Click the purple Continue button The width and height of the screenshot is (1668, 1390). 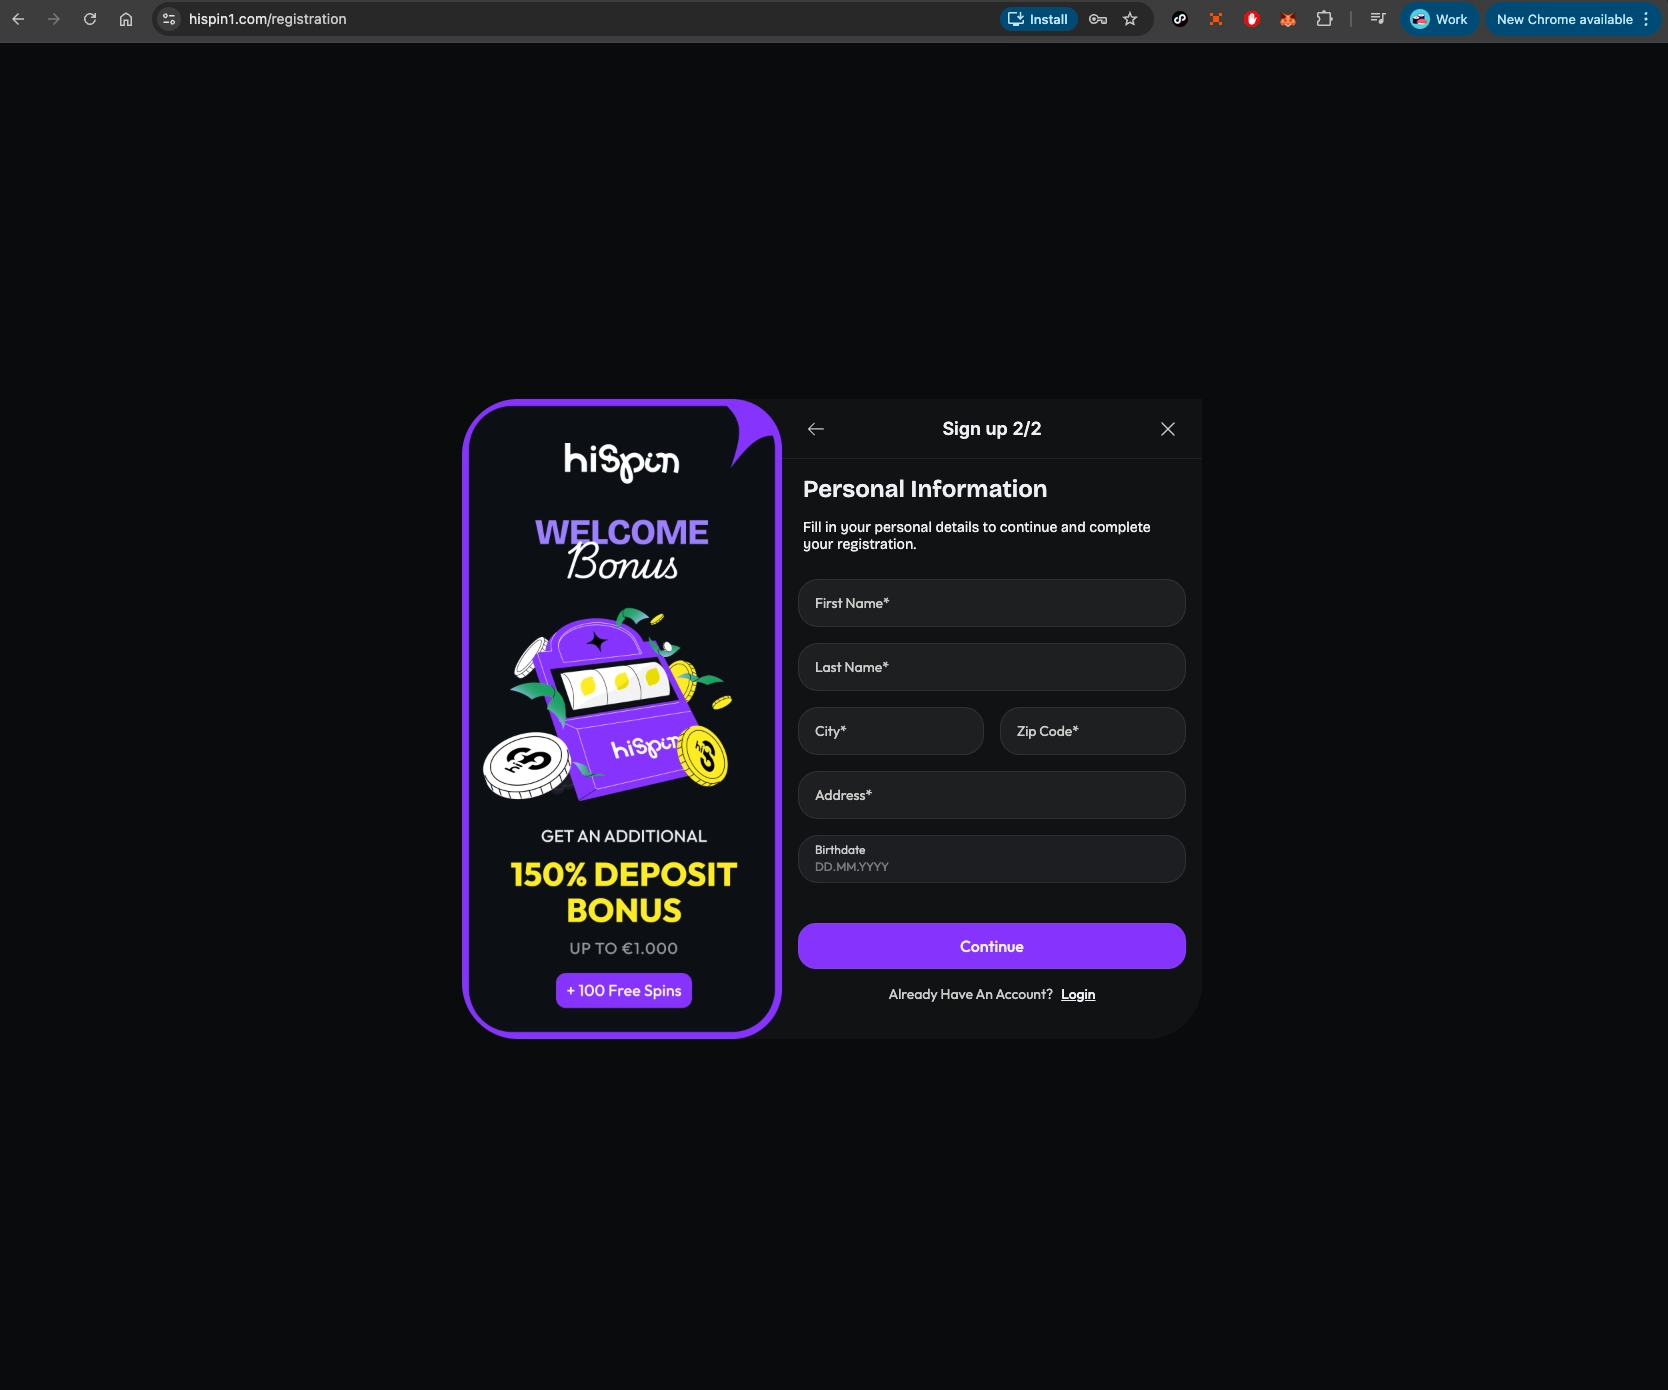pos(992,946)
